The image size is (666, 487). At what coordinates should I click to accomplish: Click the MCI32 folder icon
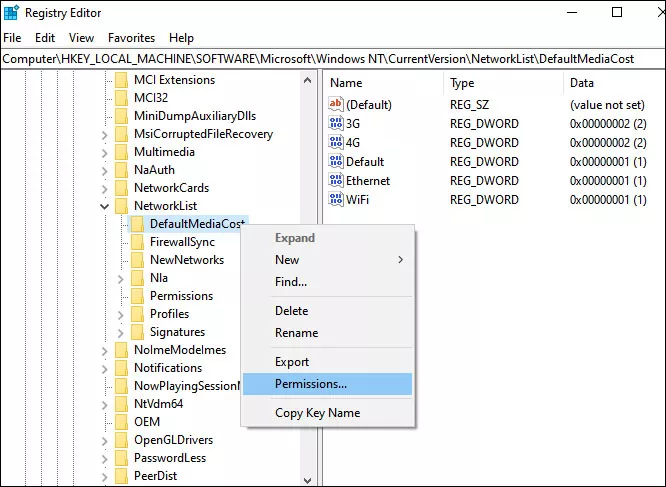(x=121, y=98)
